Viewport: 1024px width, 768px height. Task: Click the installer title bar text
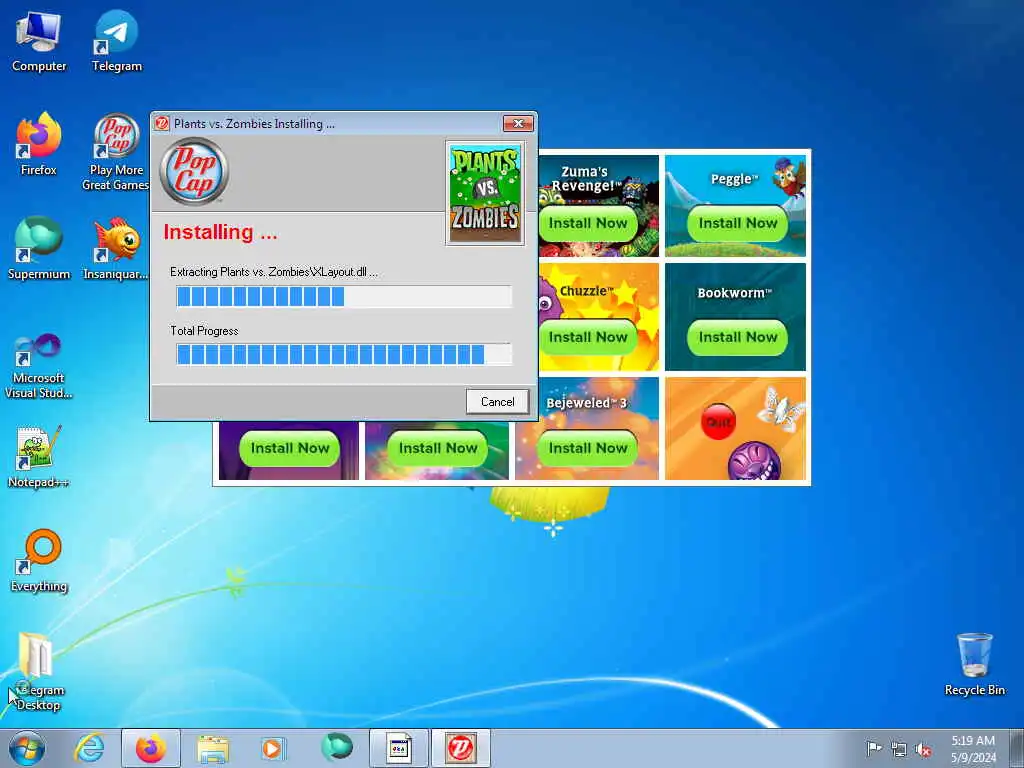(254, 123)
